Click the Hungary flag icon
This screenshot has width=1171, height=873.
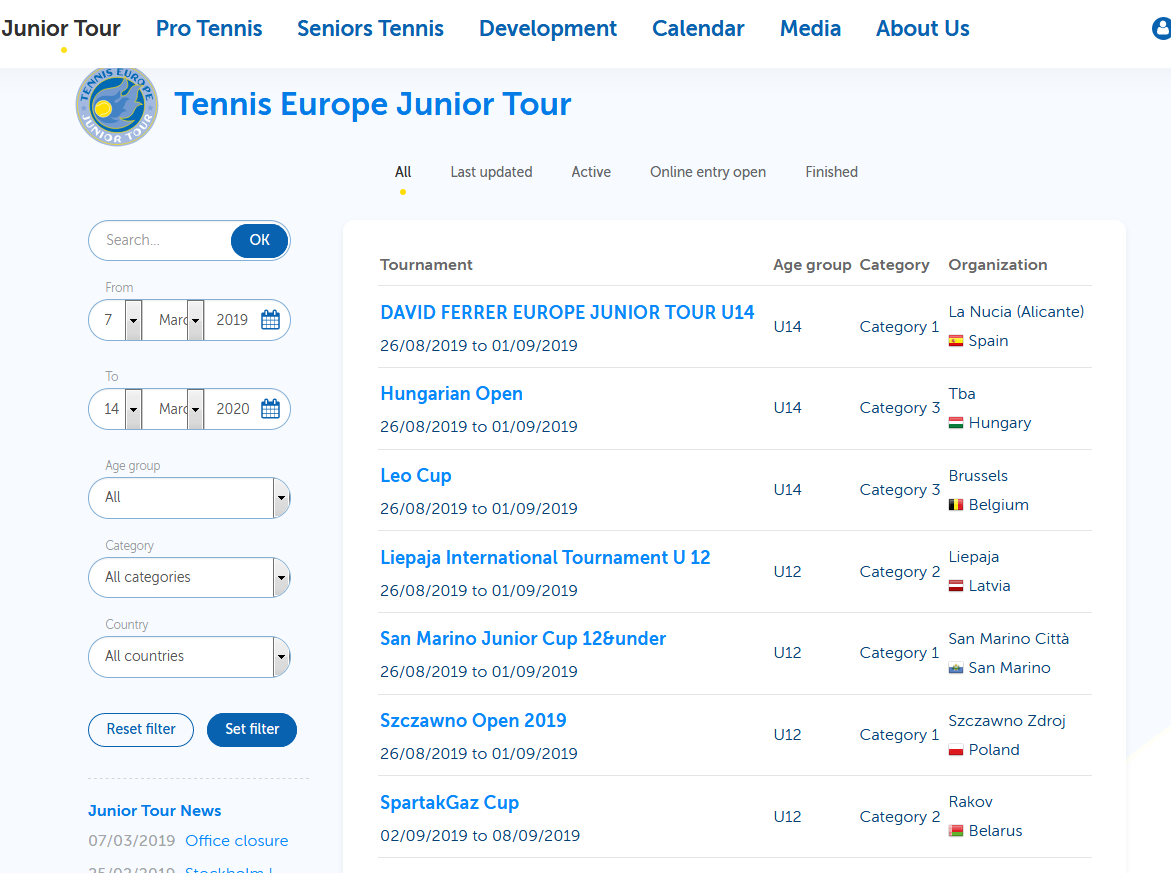(956, 423)
